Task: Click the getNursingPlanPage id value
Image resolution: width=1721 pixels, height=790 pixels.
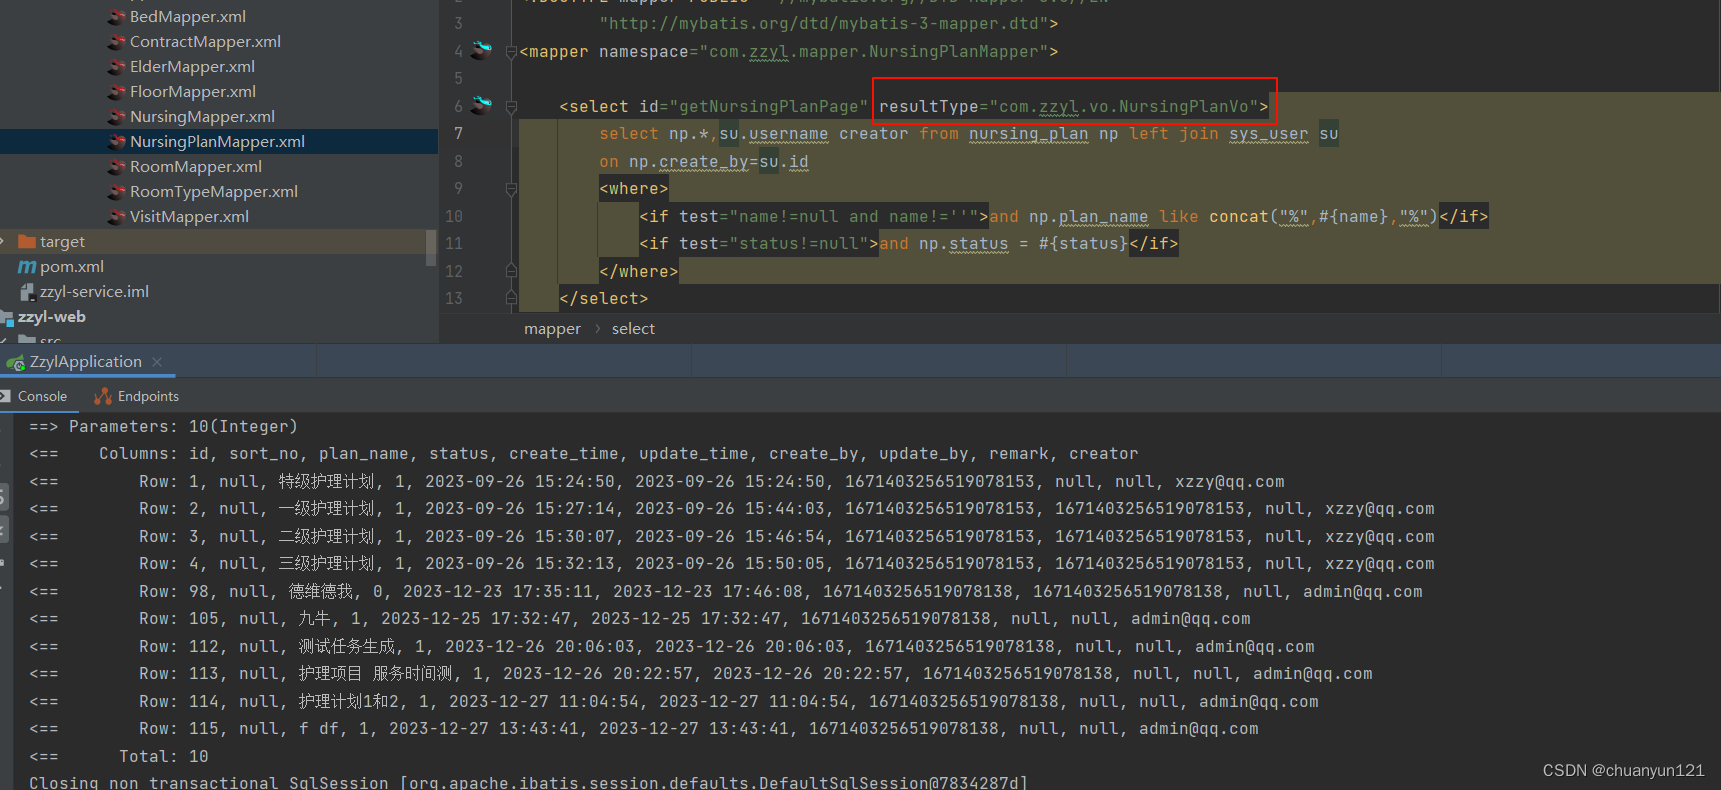Action: click(768, 107)
